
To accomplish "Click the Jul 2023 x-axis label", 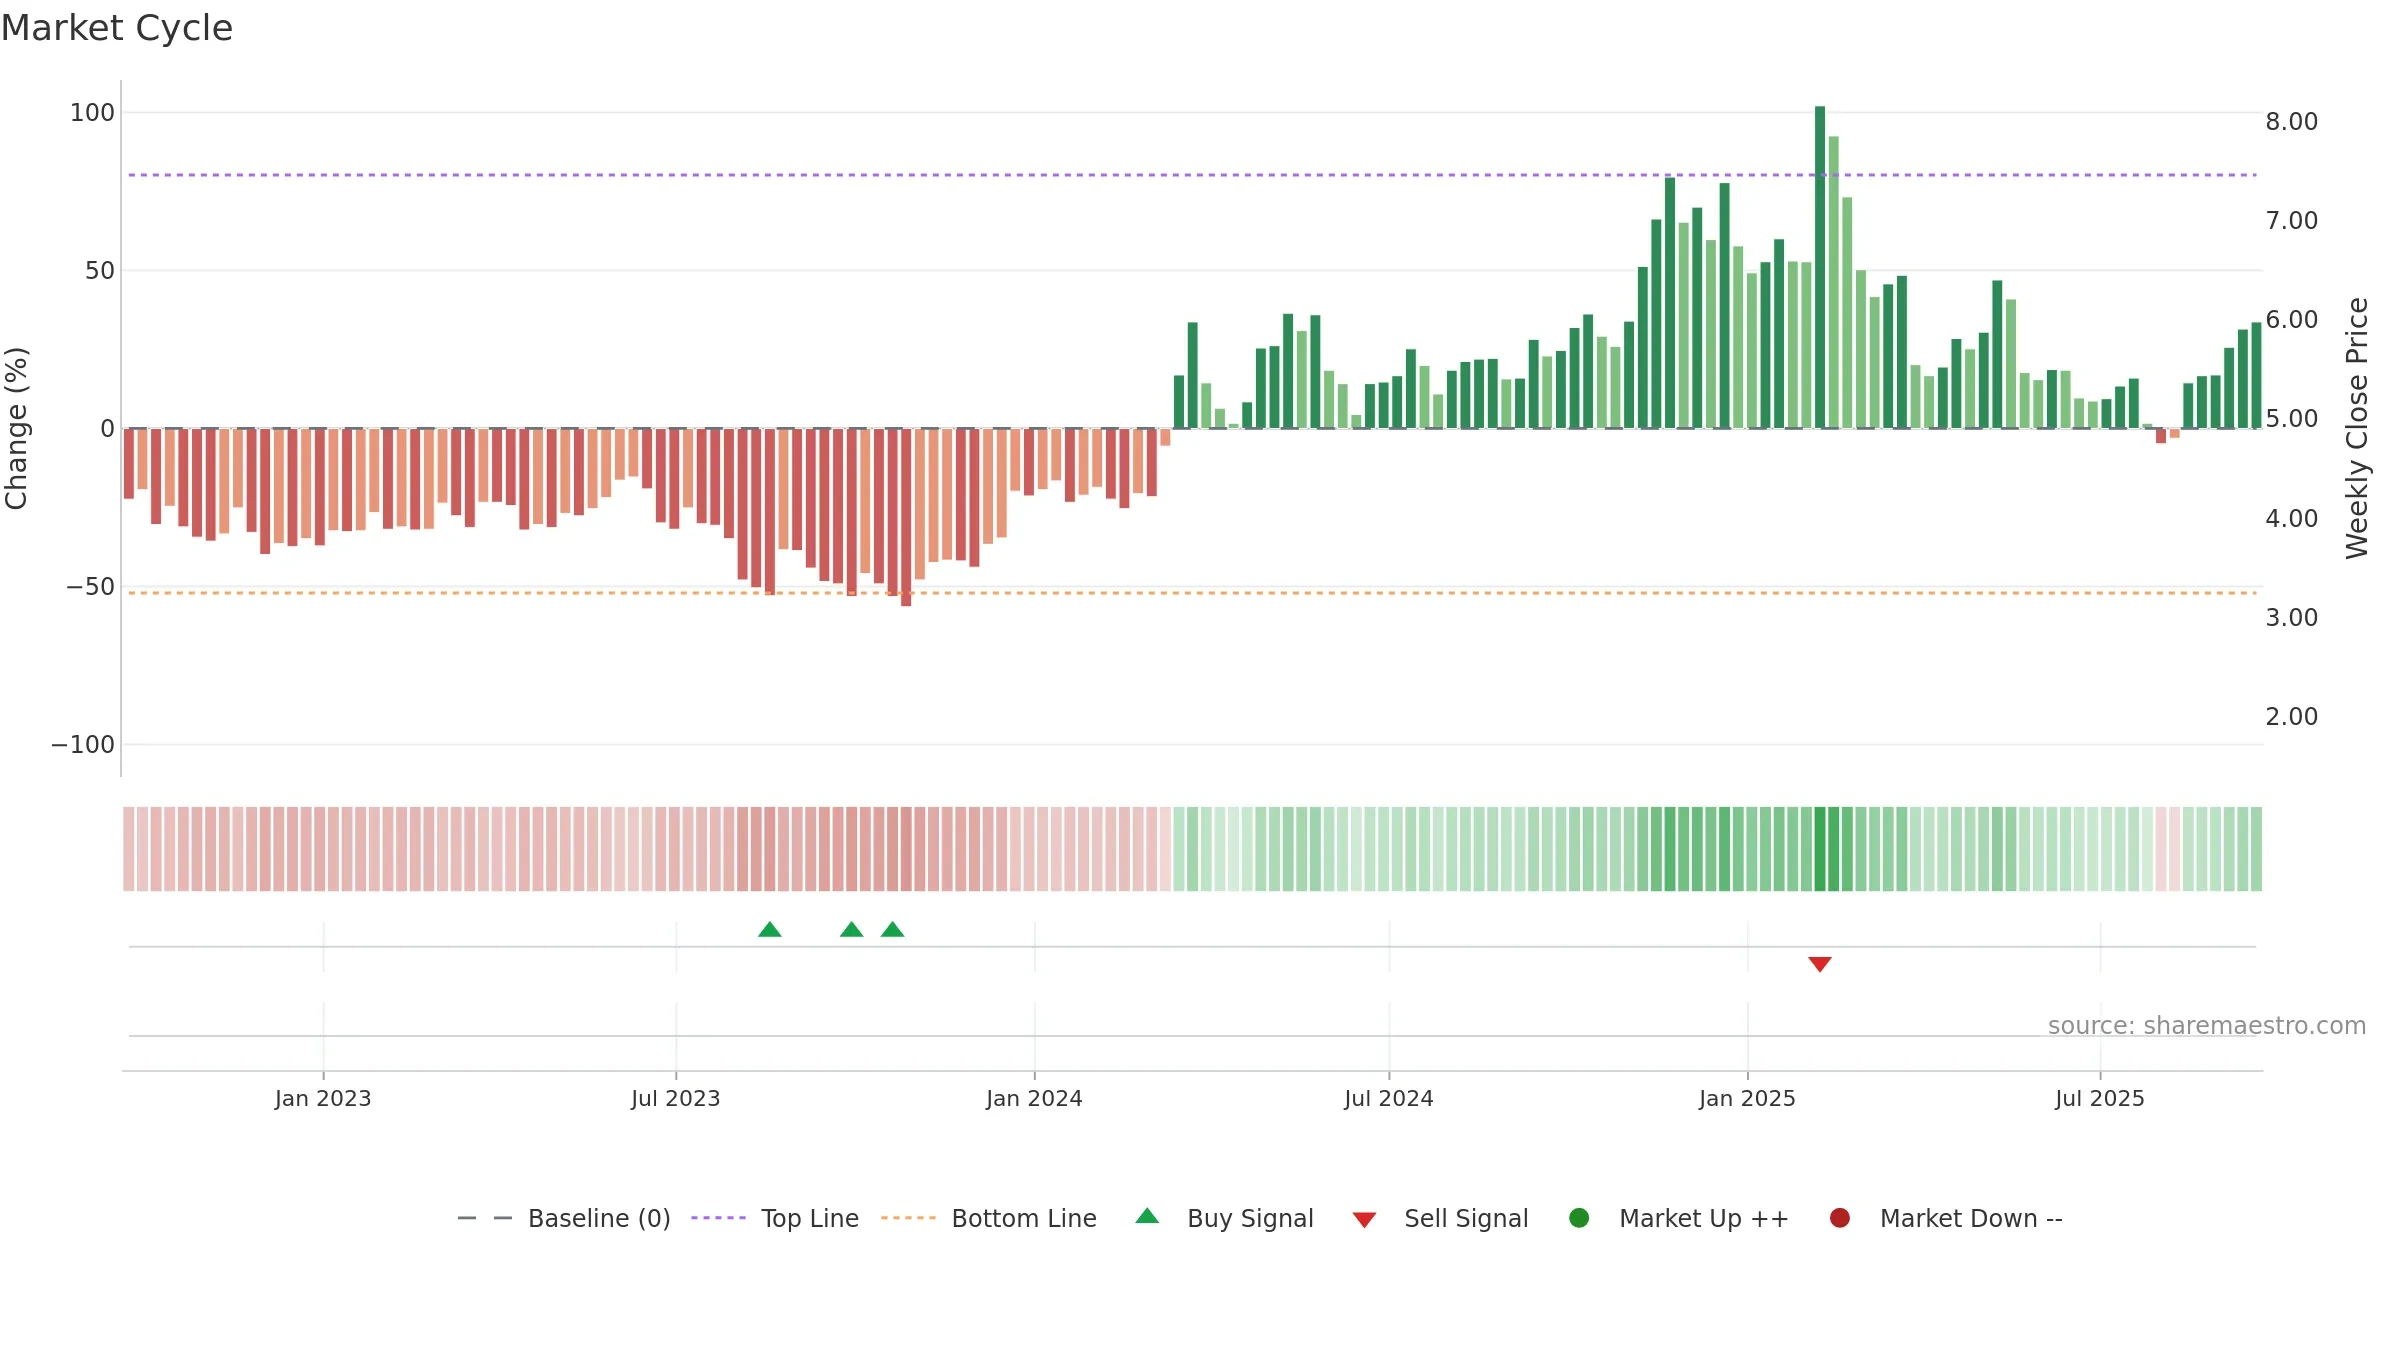I will coord(676,1099).
